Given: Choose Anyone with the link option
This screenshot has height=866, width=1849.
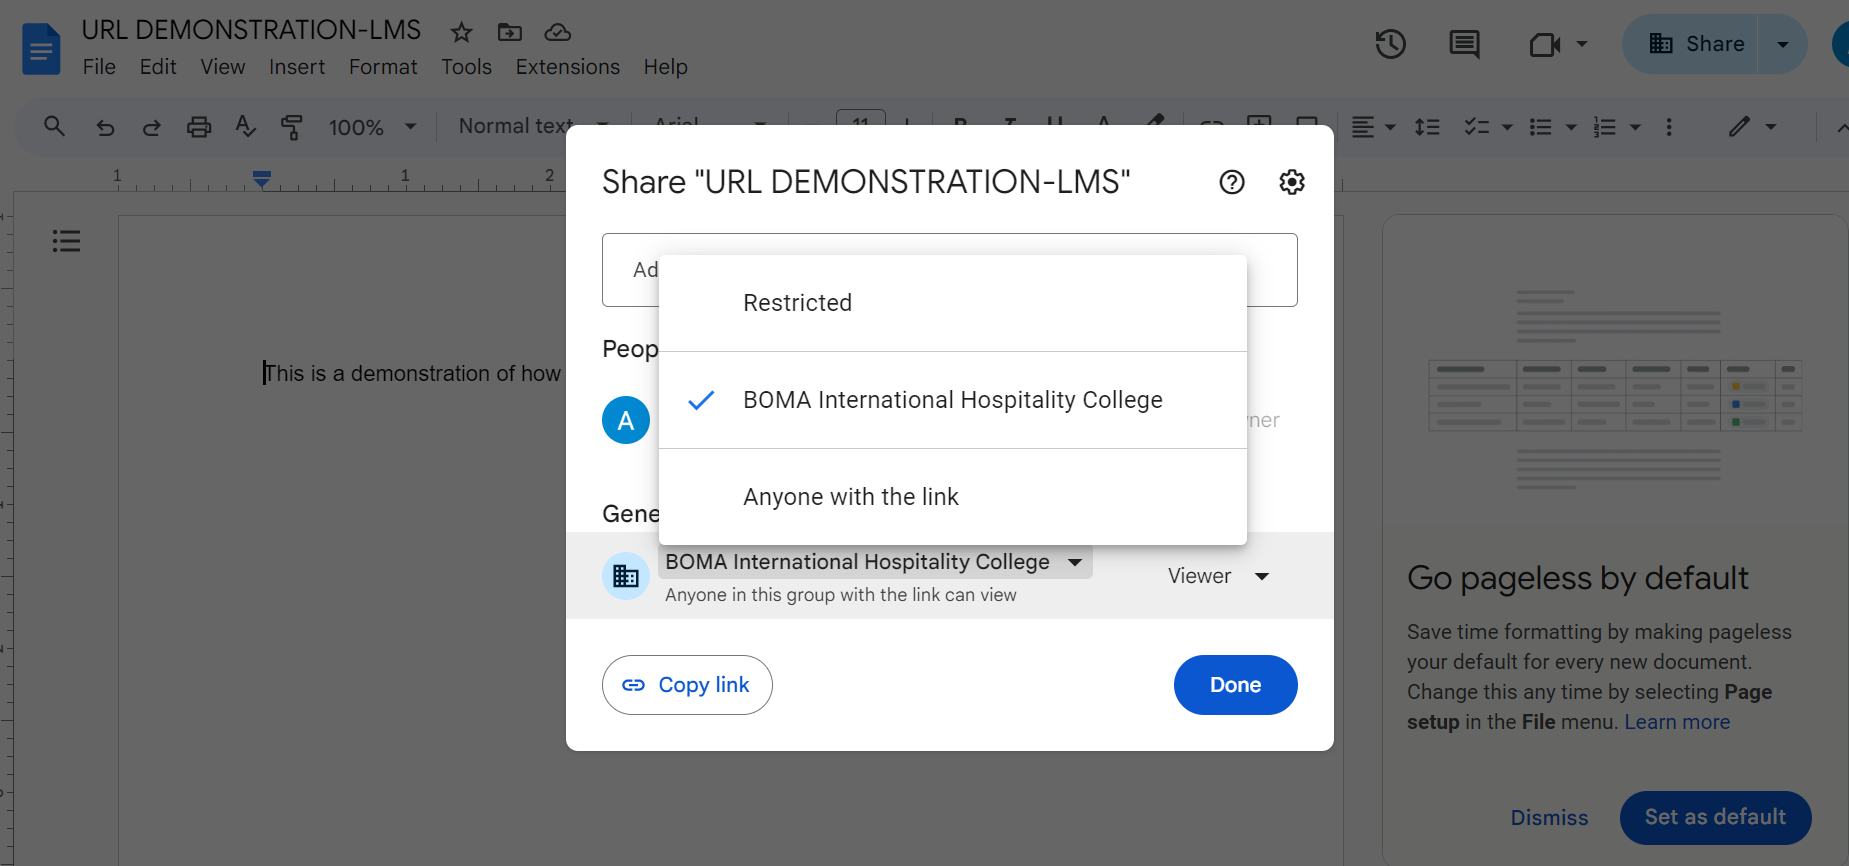Looking at the screenshot, I should 953,497.
